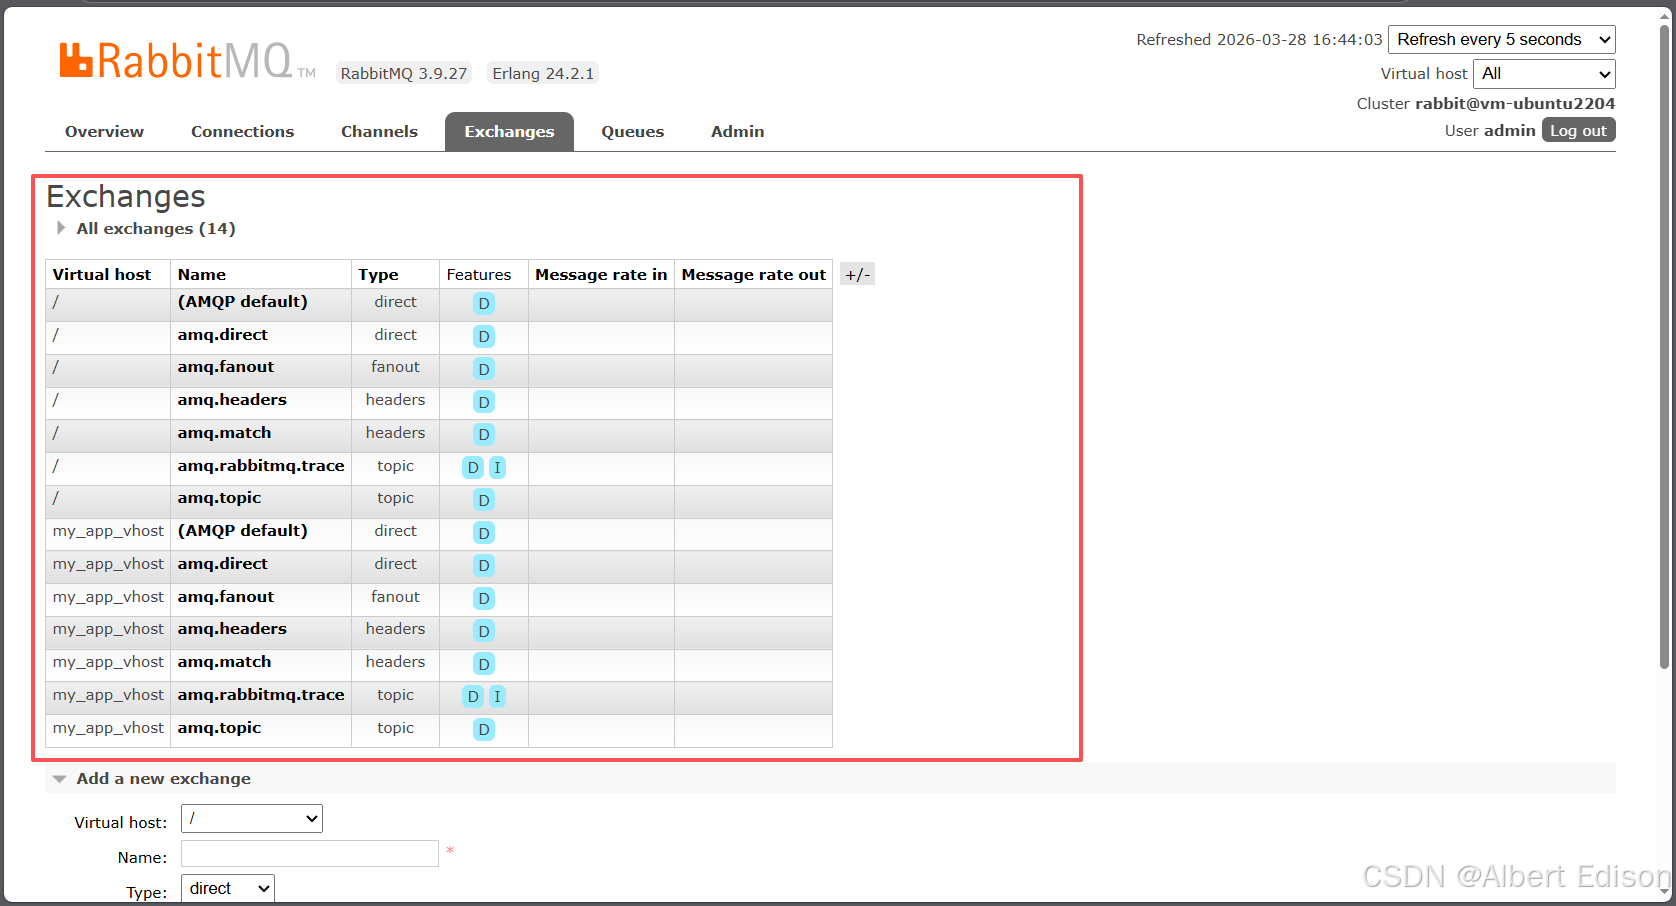Click the D feature badge for / amq.direct
The width and height of the screenshot is (1676, 906).
pos(484,336)
